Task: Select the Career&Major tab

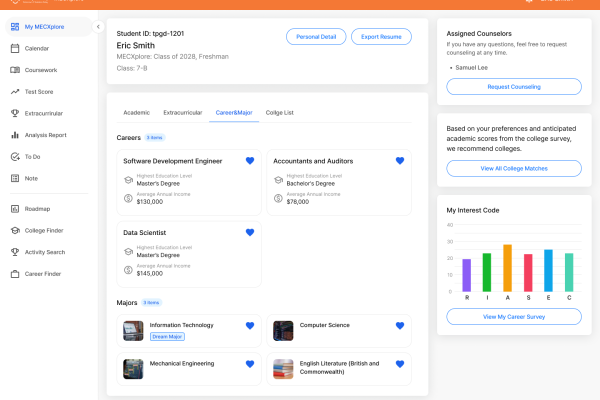Action: (234, 113)
